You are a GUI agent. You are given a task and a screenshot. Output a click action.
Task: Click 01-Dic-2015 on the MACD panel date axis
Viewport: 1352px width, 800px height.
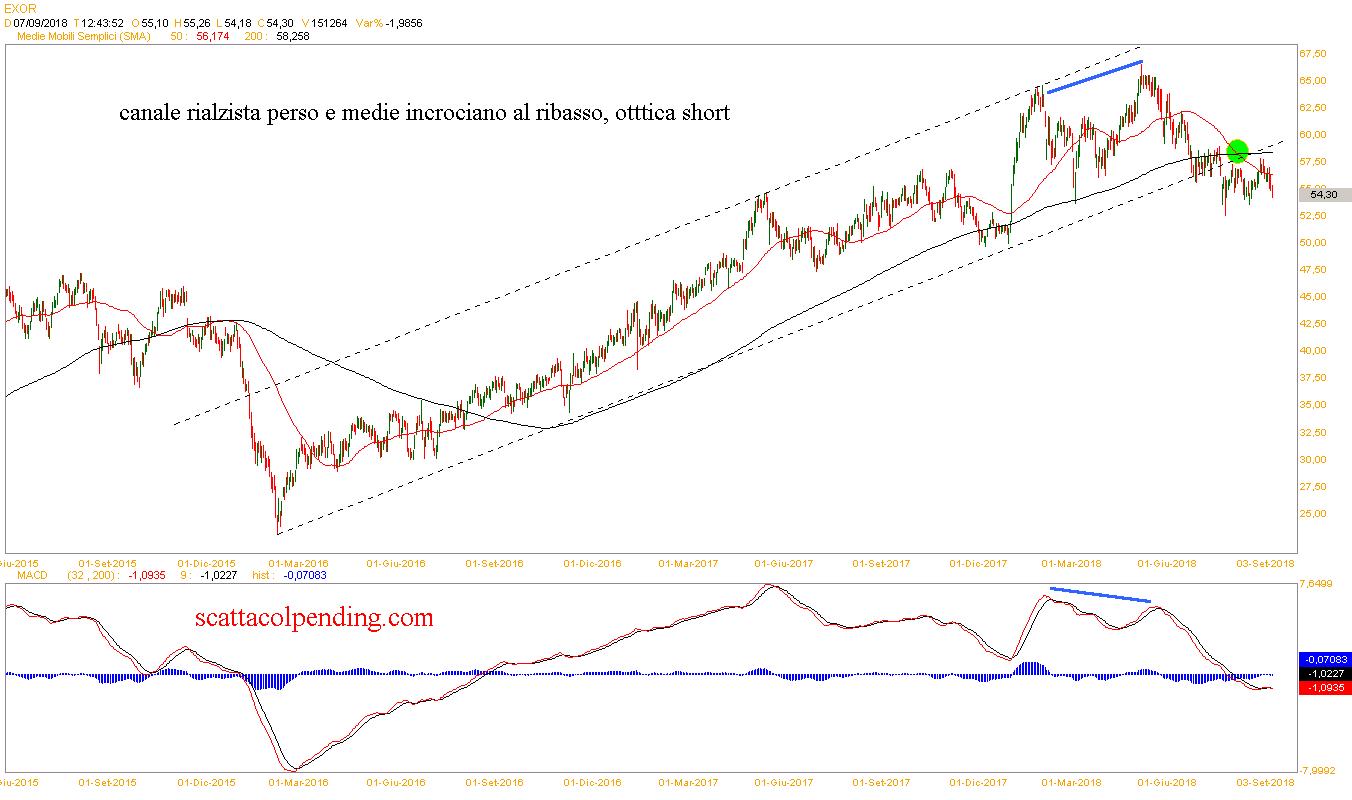click(x=207, y=783)
